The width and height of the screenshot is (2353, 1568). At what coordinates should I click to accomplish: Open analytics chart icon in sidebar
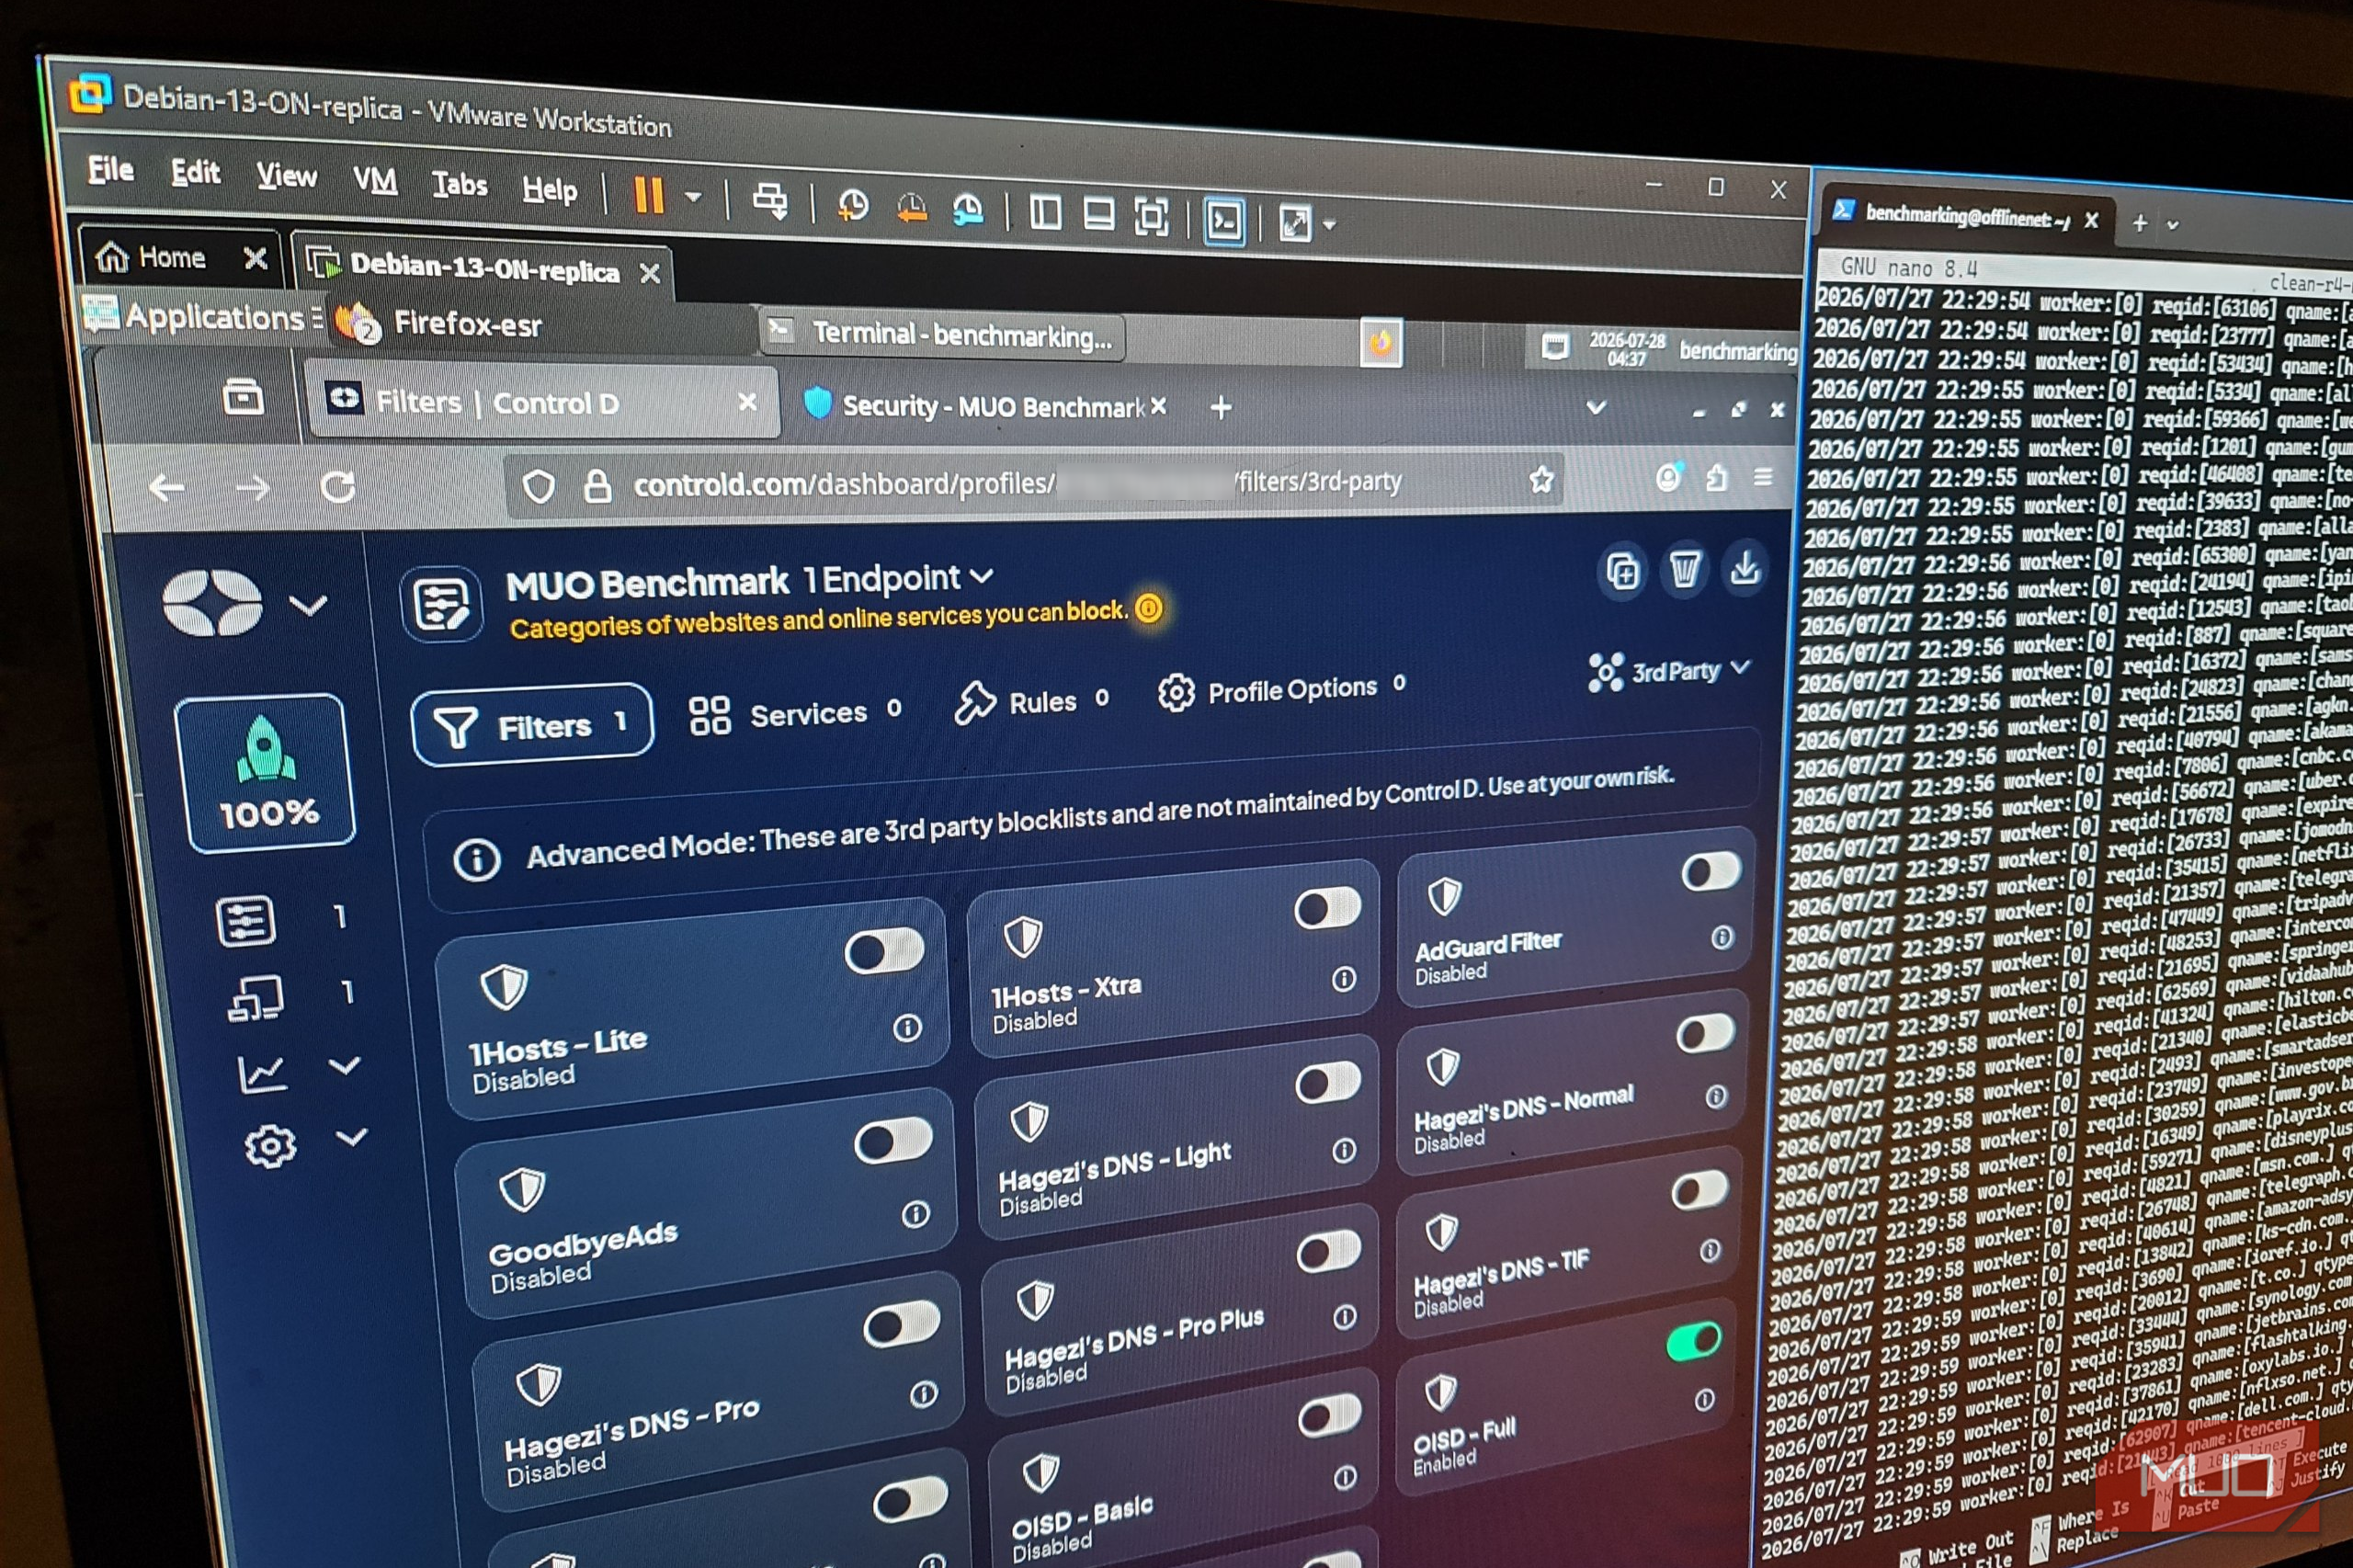(x=262, y=1074)
